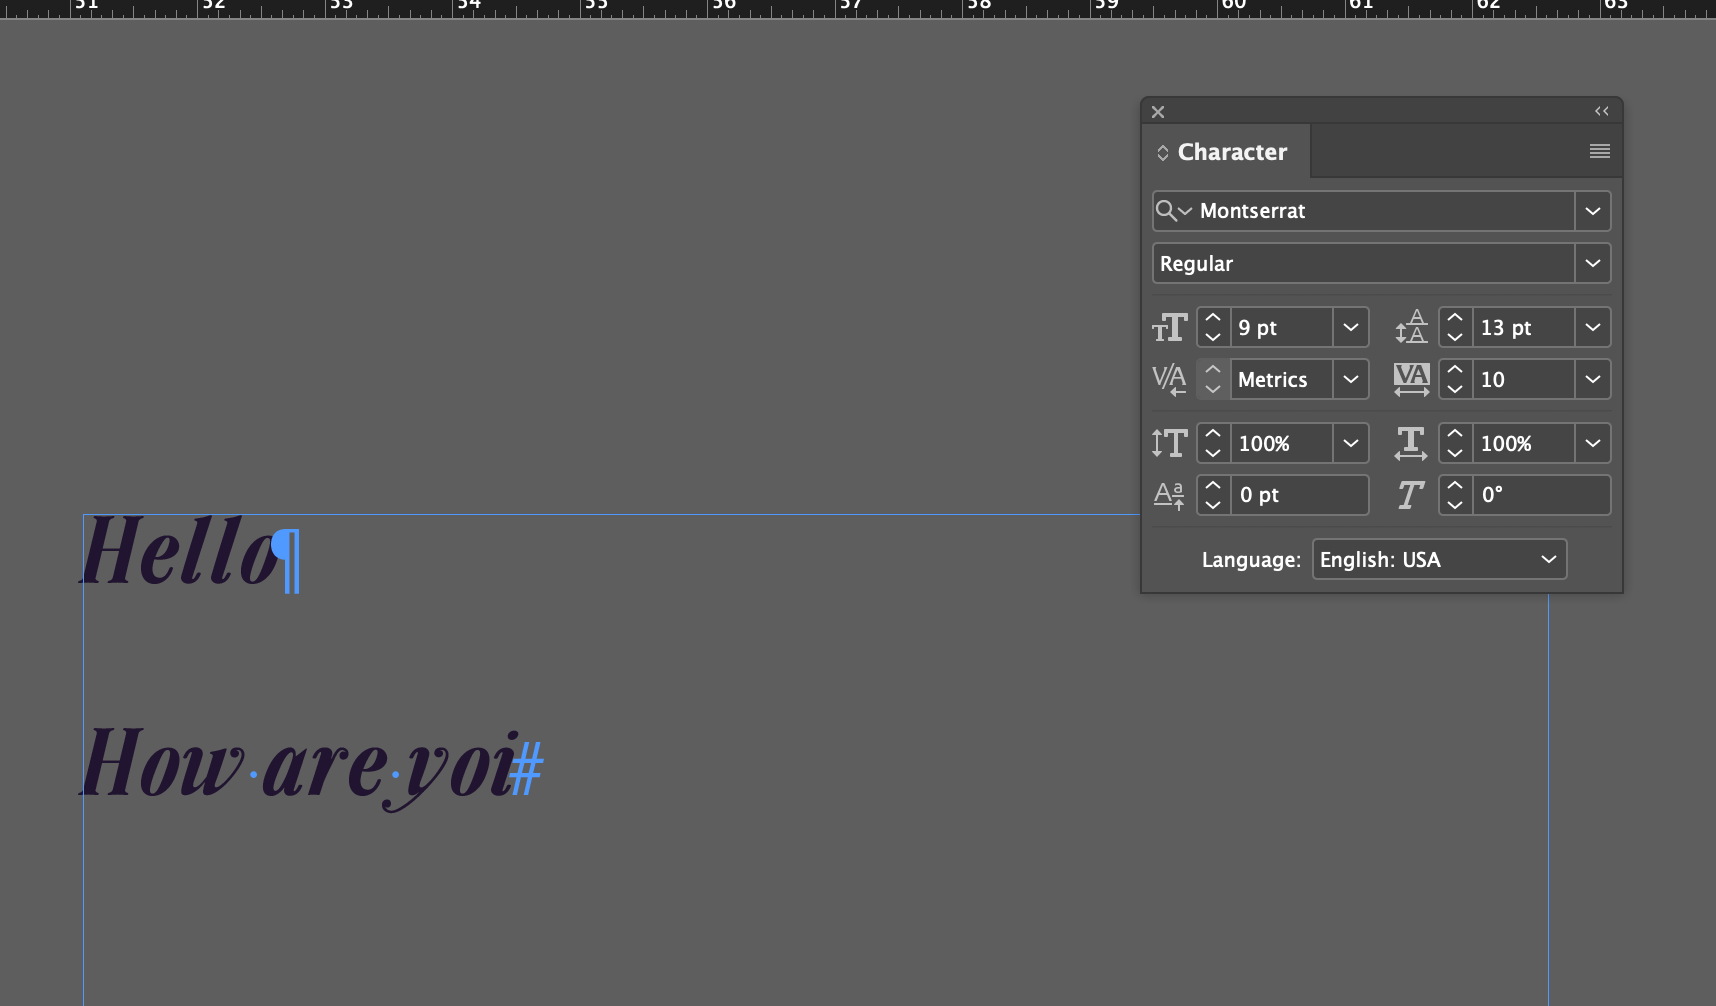The width and height of the screenshot is (1716, 1006).
Task: Click the 0 pt baseline shift field
Action: (x=1298, y=496)
